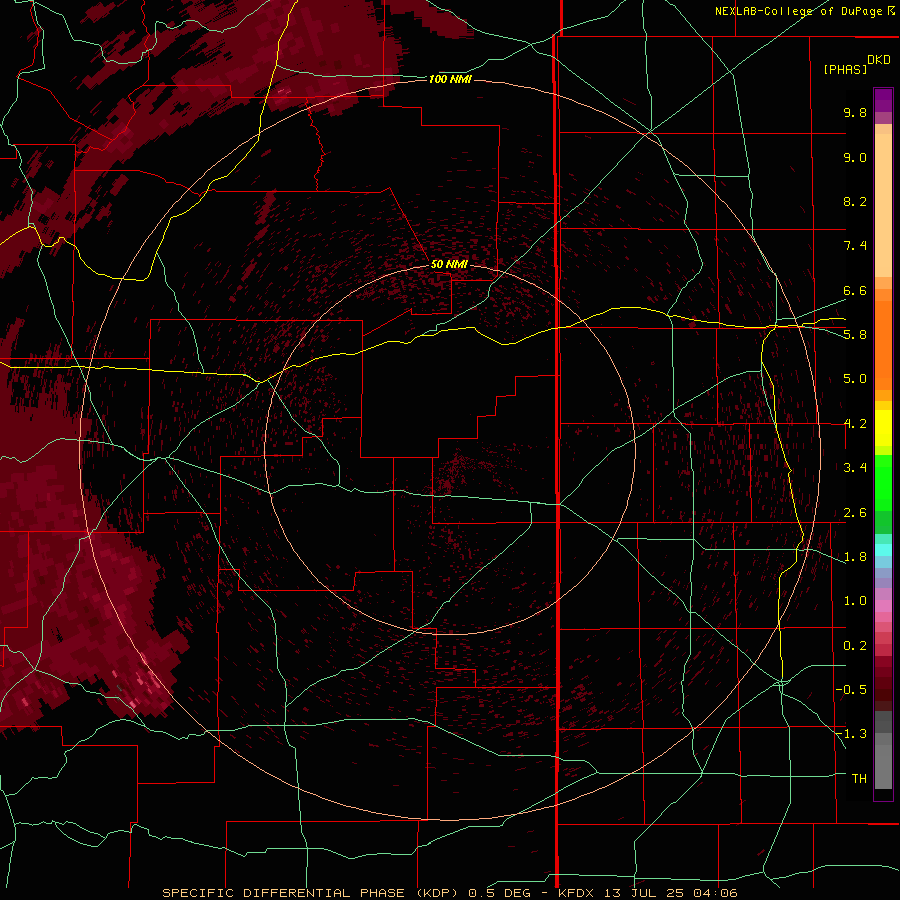The image size is (900, 900).
Task: Click the DKD label above the color scale
Action: click(x=879, y=60)
